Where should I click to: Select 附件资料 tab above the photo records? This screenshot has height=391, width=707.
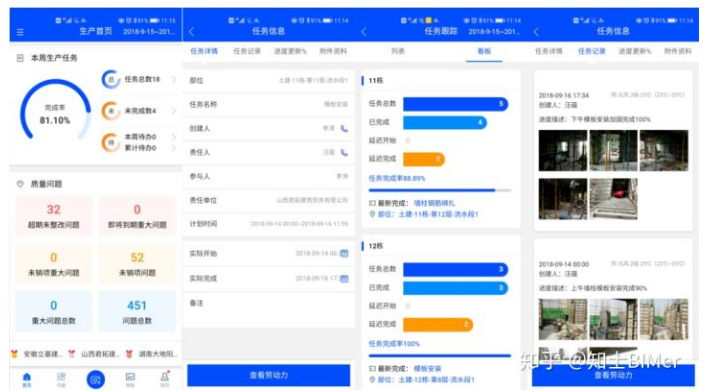[678, 51]
